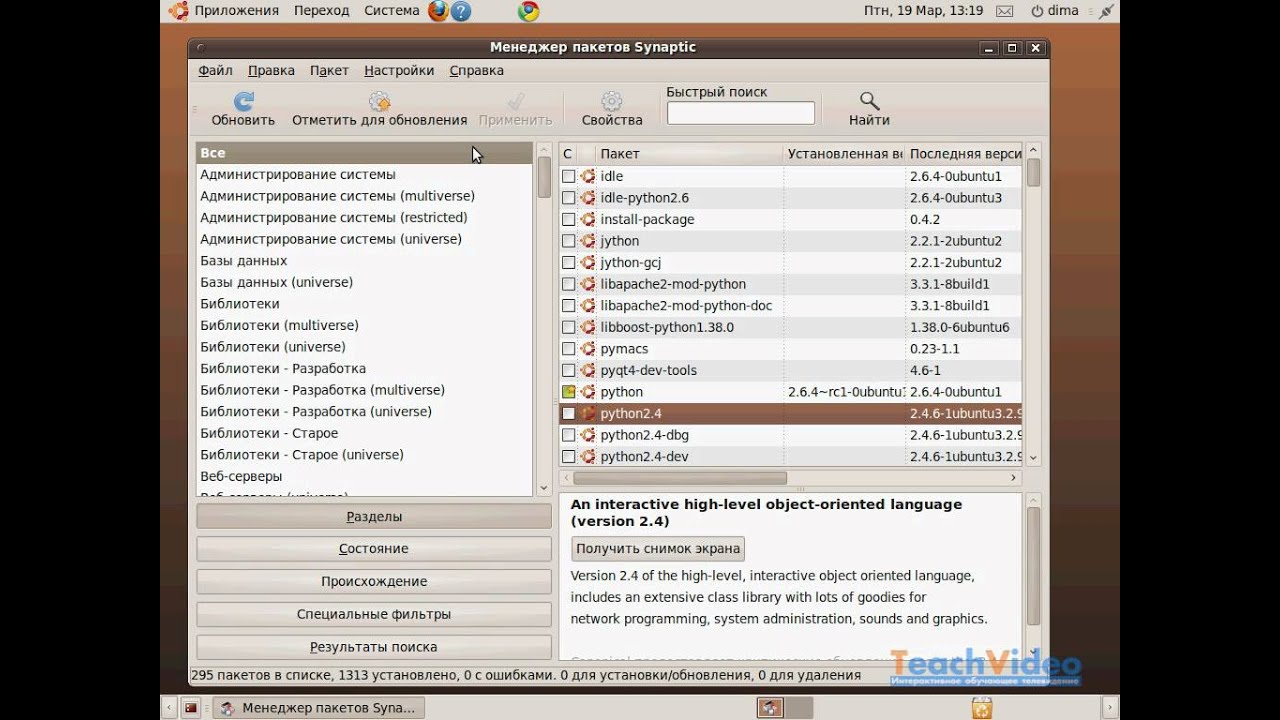Click the Найти magnifier icon
Viewport: 1280px width, 720px height.
[x=869, y=101]
